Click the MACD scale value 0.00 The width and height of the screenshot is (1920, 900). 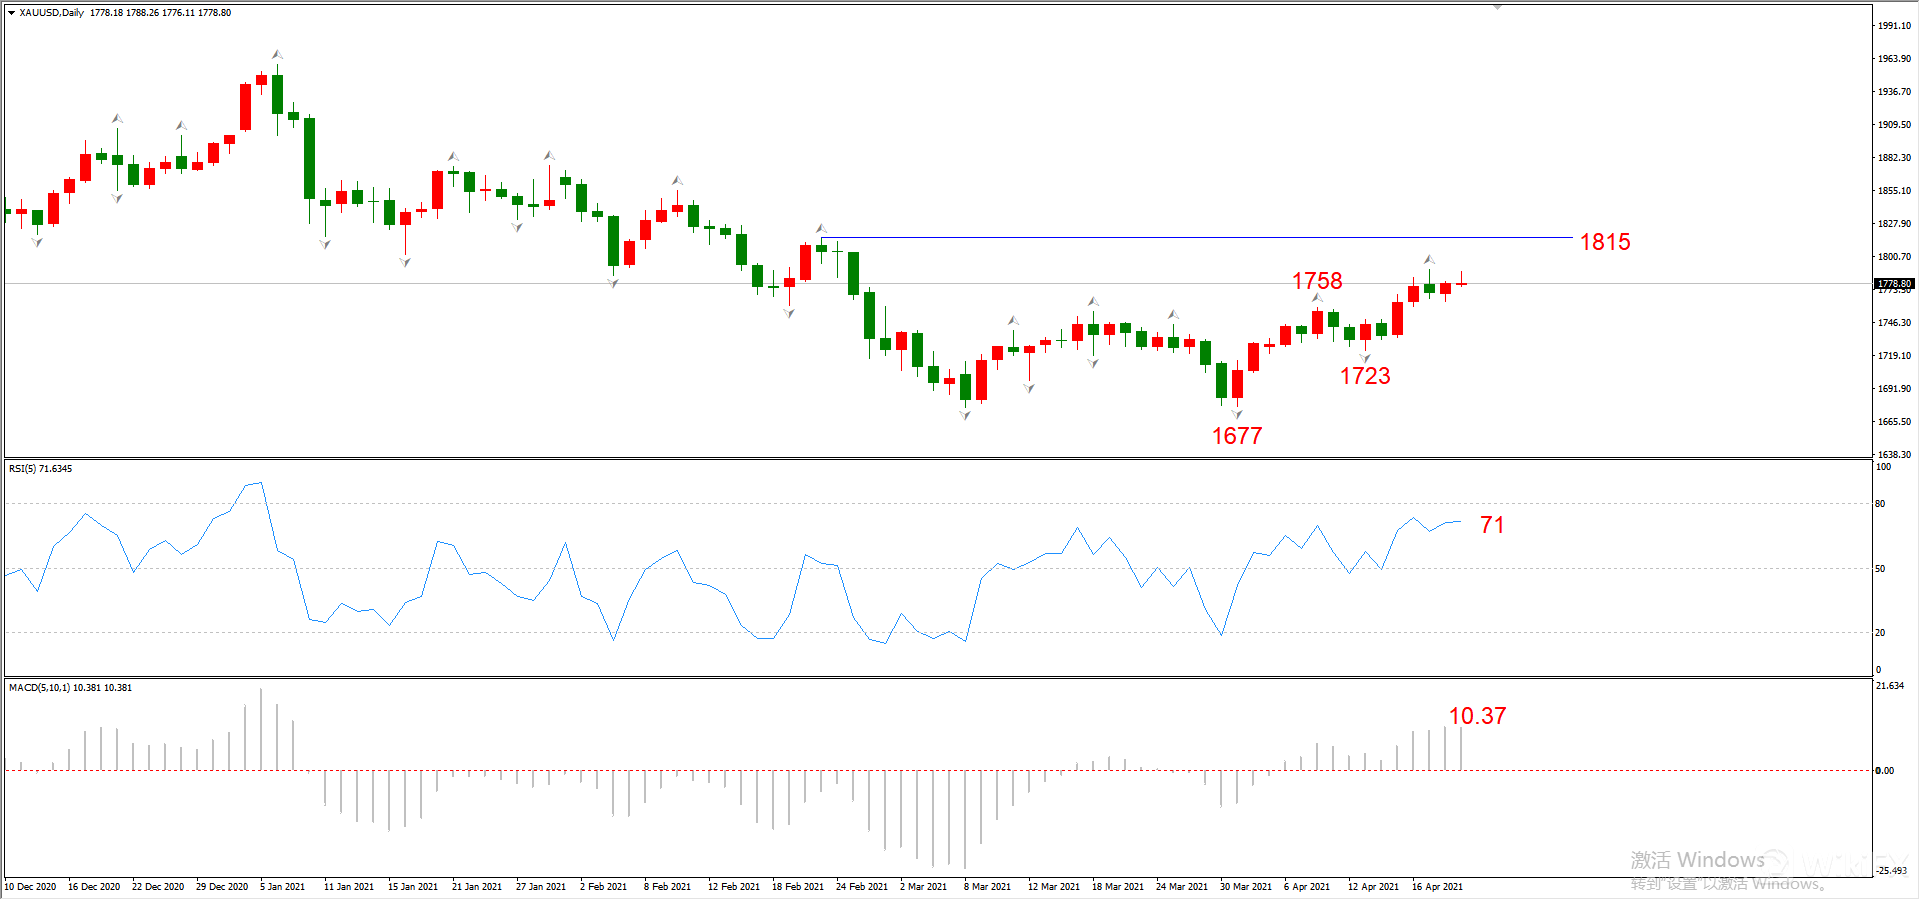1884,771
